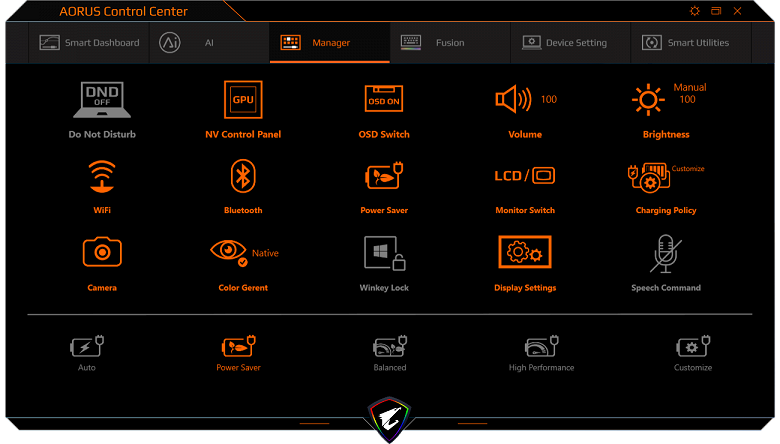
Task: Switch to the AI tab
Action: pos(209,43)
